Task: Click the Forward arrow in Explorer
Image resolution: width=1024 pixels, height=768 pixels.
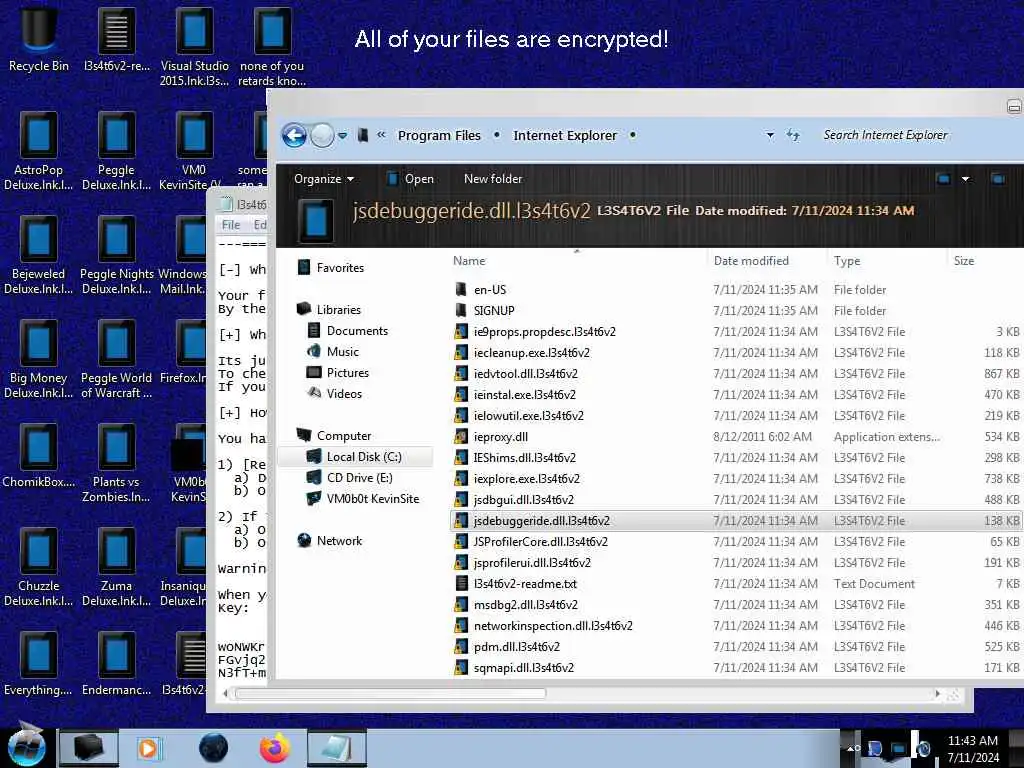Action: tap(321, 136)
